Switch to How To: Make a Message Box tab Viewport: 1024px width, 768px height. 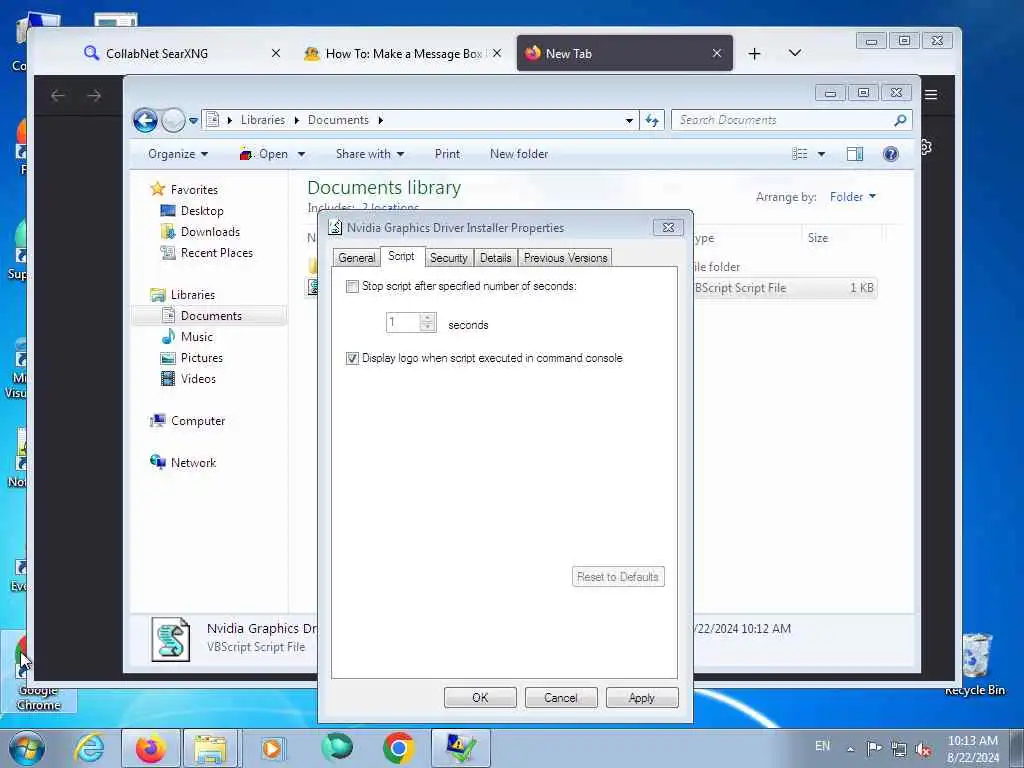(x=404, y=54)
